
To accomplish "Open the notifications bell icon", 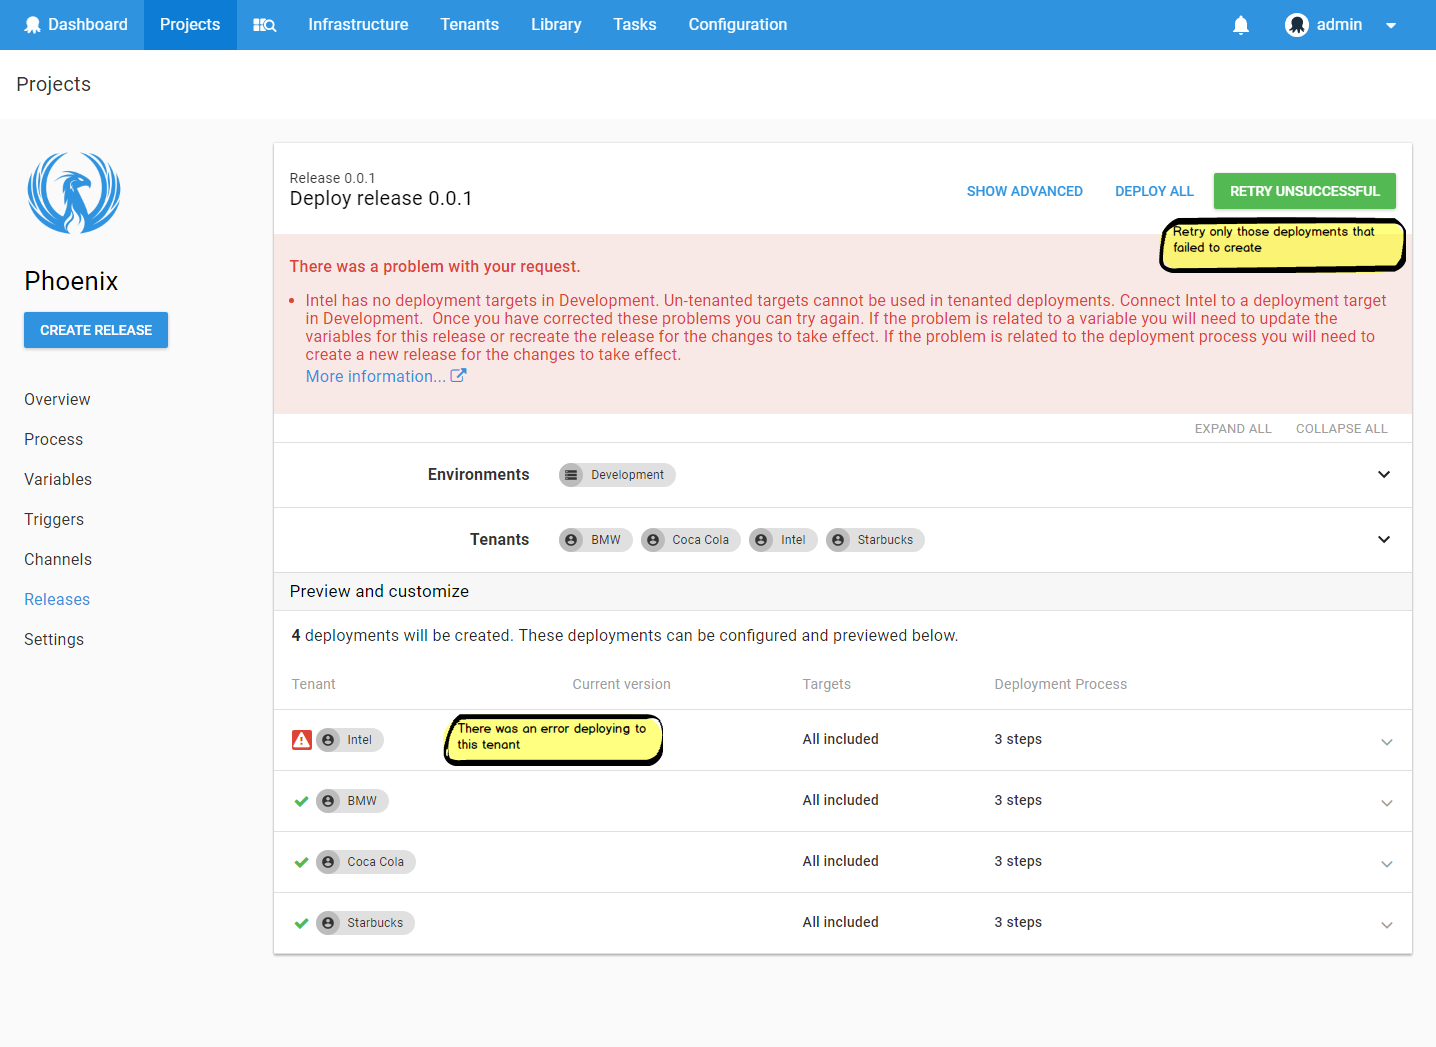I will point(1241,24).
